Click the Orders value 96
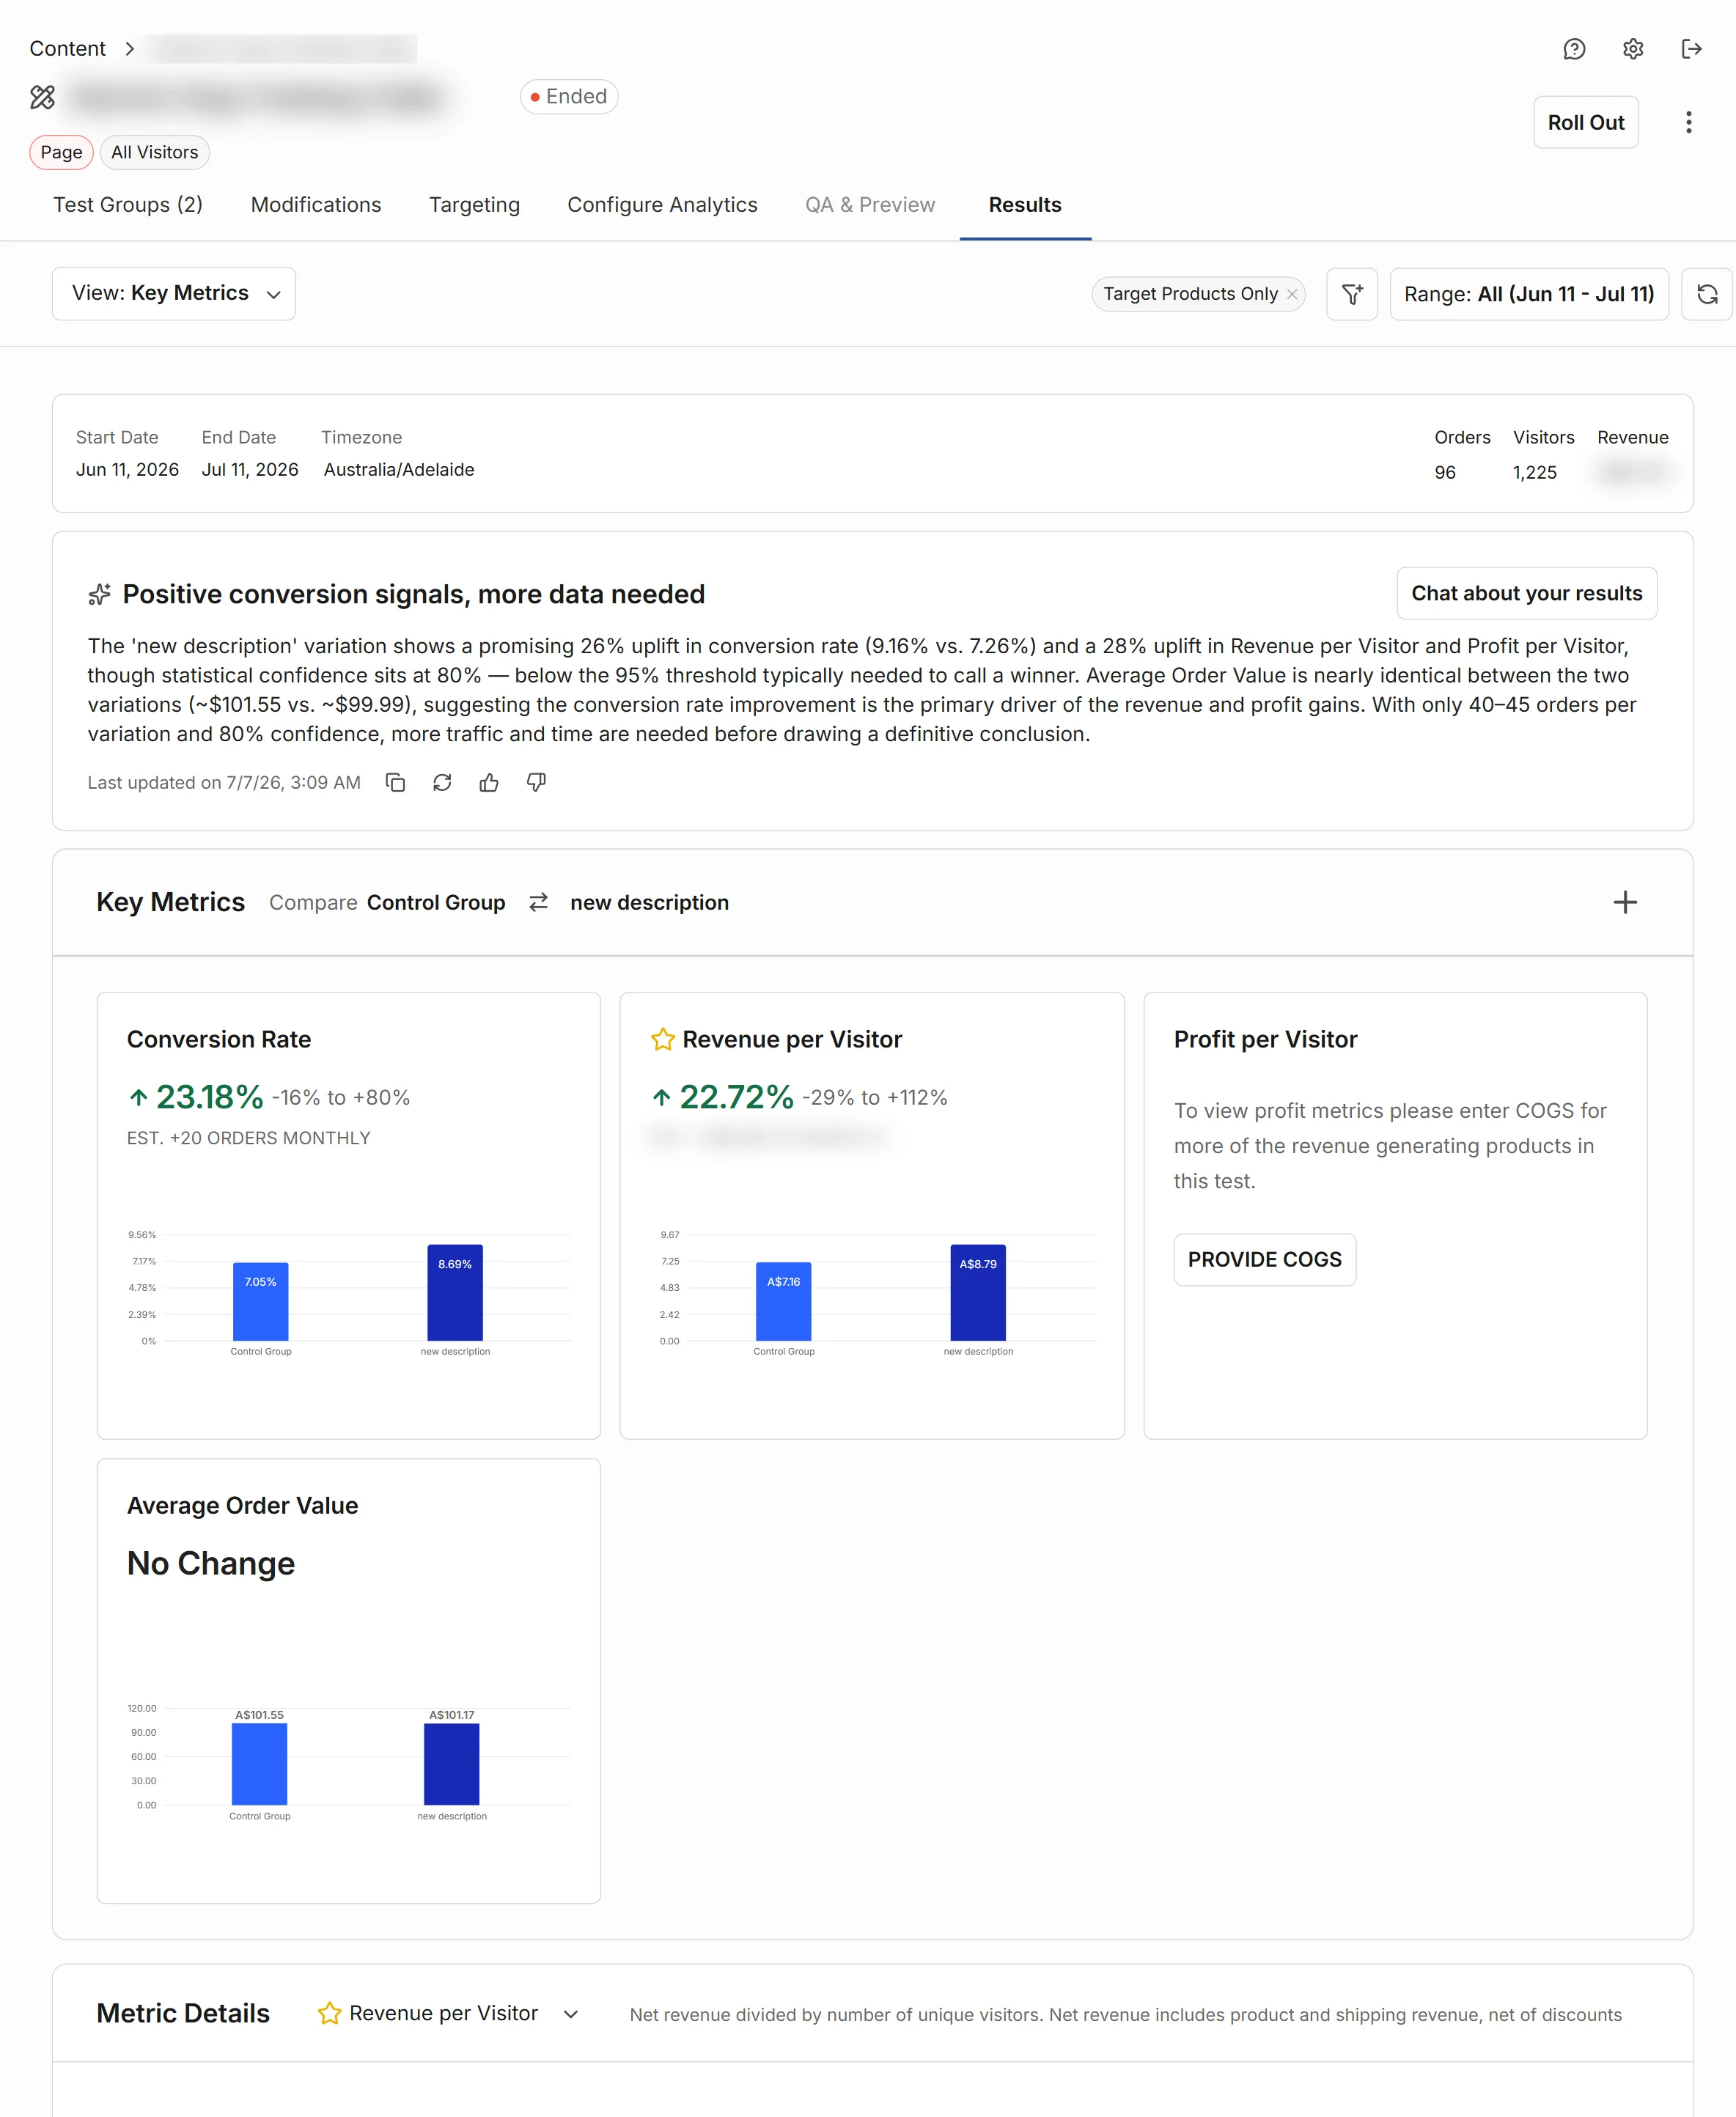Image resolution: width=1736 pixels, height=2117 pixels. [1444, 472]
